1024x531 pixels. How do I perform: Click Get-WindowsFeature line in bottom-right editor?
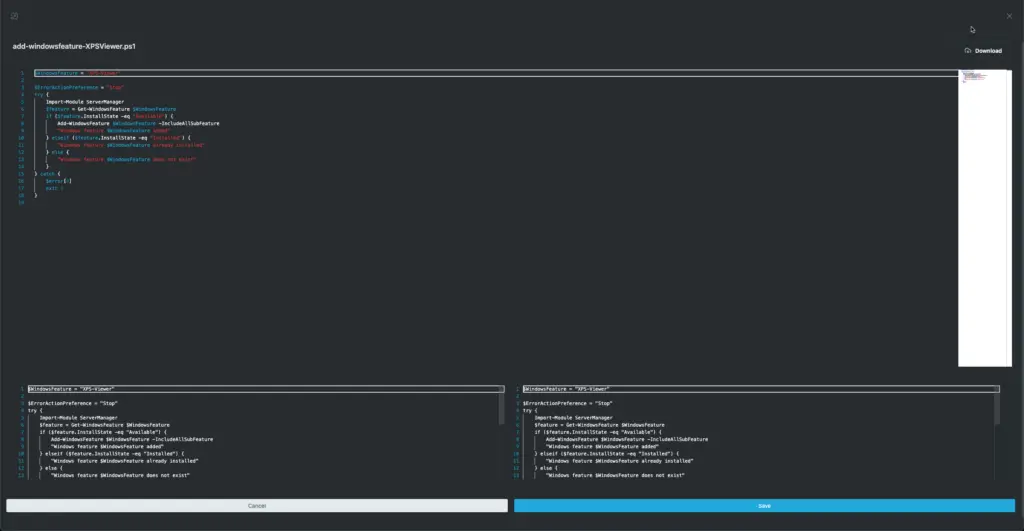pyautogui.click(x=600, y=425)
